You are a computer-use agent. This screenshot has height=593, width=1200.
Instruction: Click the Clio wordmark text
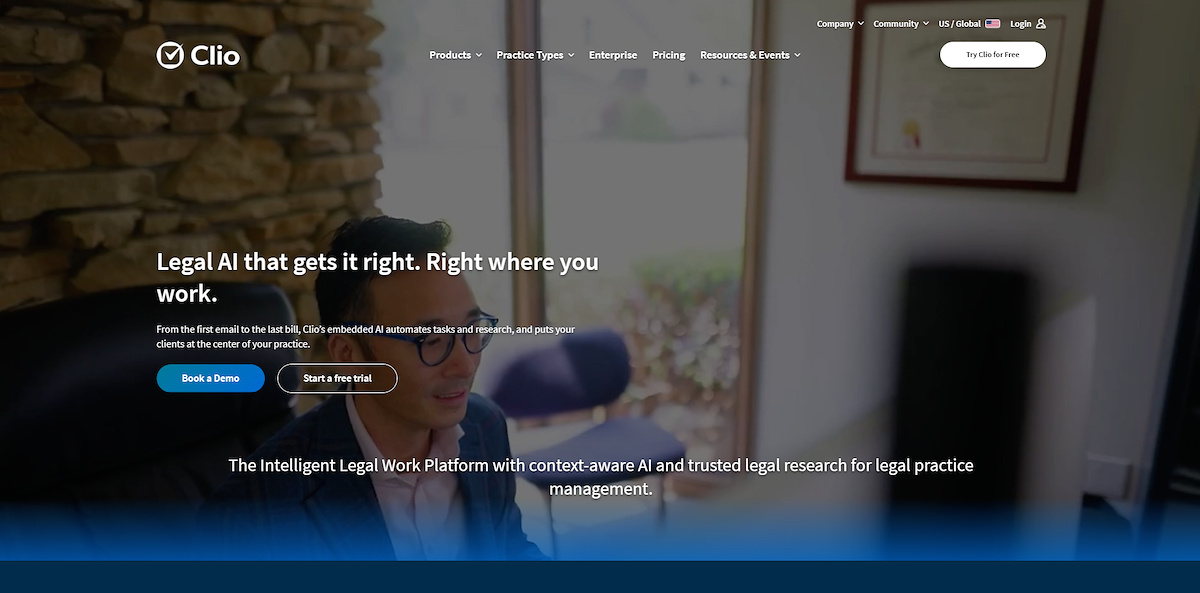pyautogui.click(x=215, y=55)
